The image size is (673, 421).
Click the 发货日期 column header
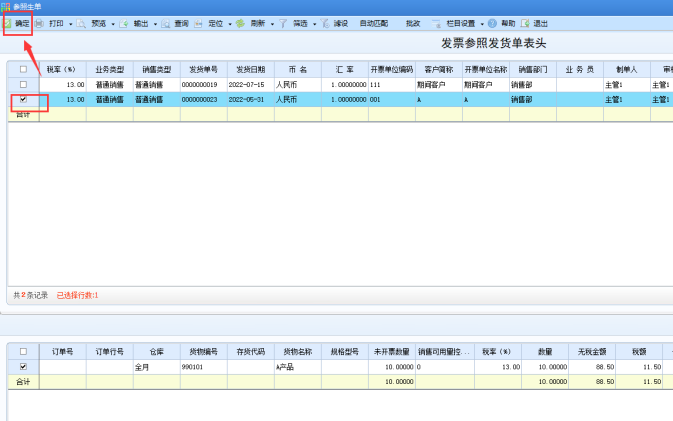click(251, 69)
